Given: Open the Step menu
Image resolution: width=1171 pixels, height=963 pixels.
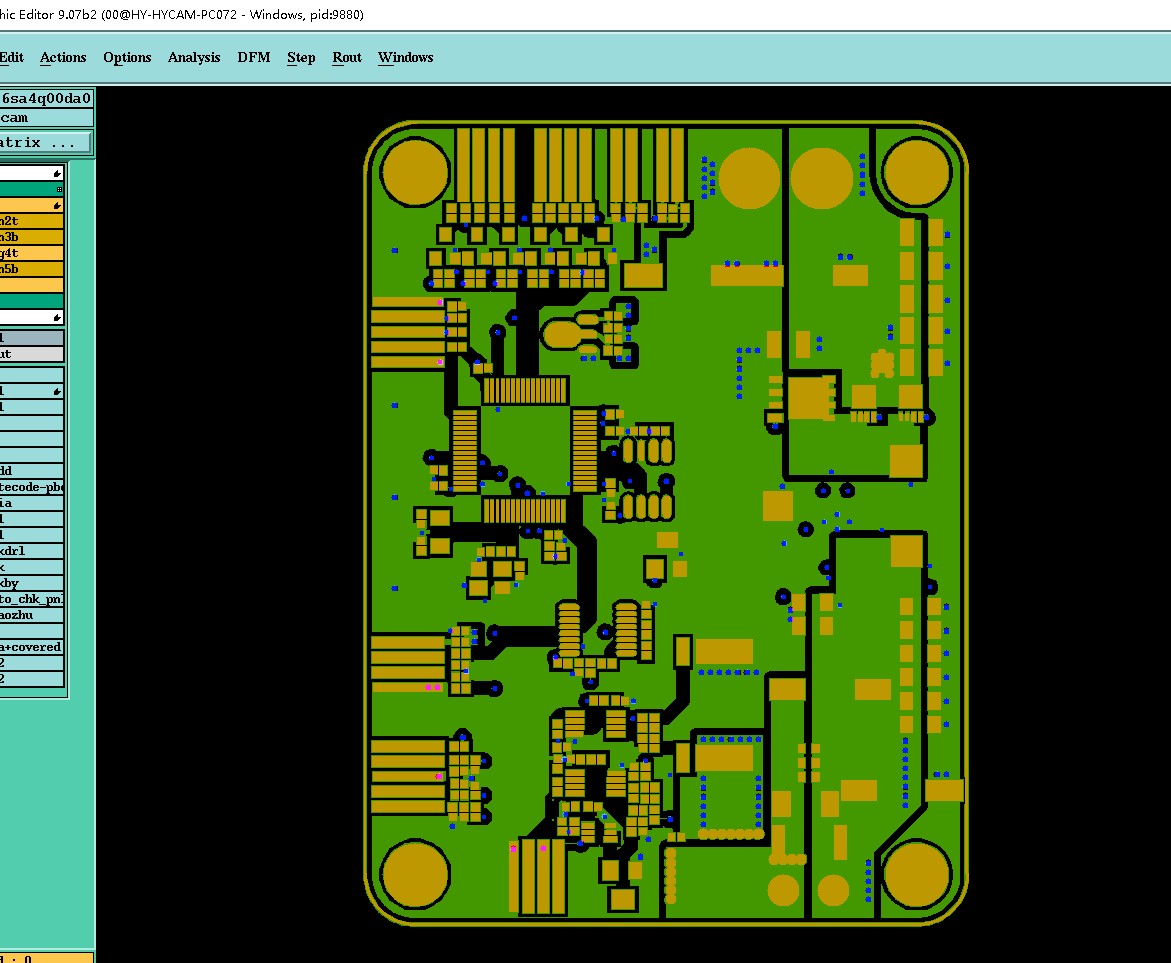Looking at the screenshot, I should (x=301, y=58).
